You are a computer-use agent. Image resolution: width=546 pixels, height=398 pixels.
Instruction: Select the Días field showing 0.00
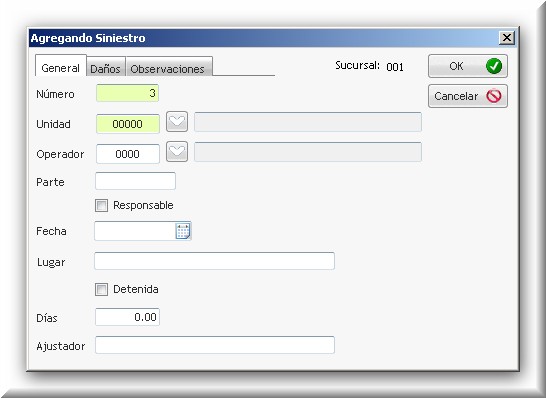pyautogui.click(x=127, y=317)
